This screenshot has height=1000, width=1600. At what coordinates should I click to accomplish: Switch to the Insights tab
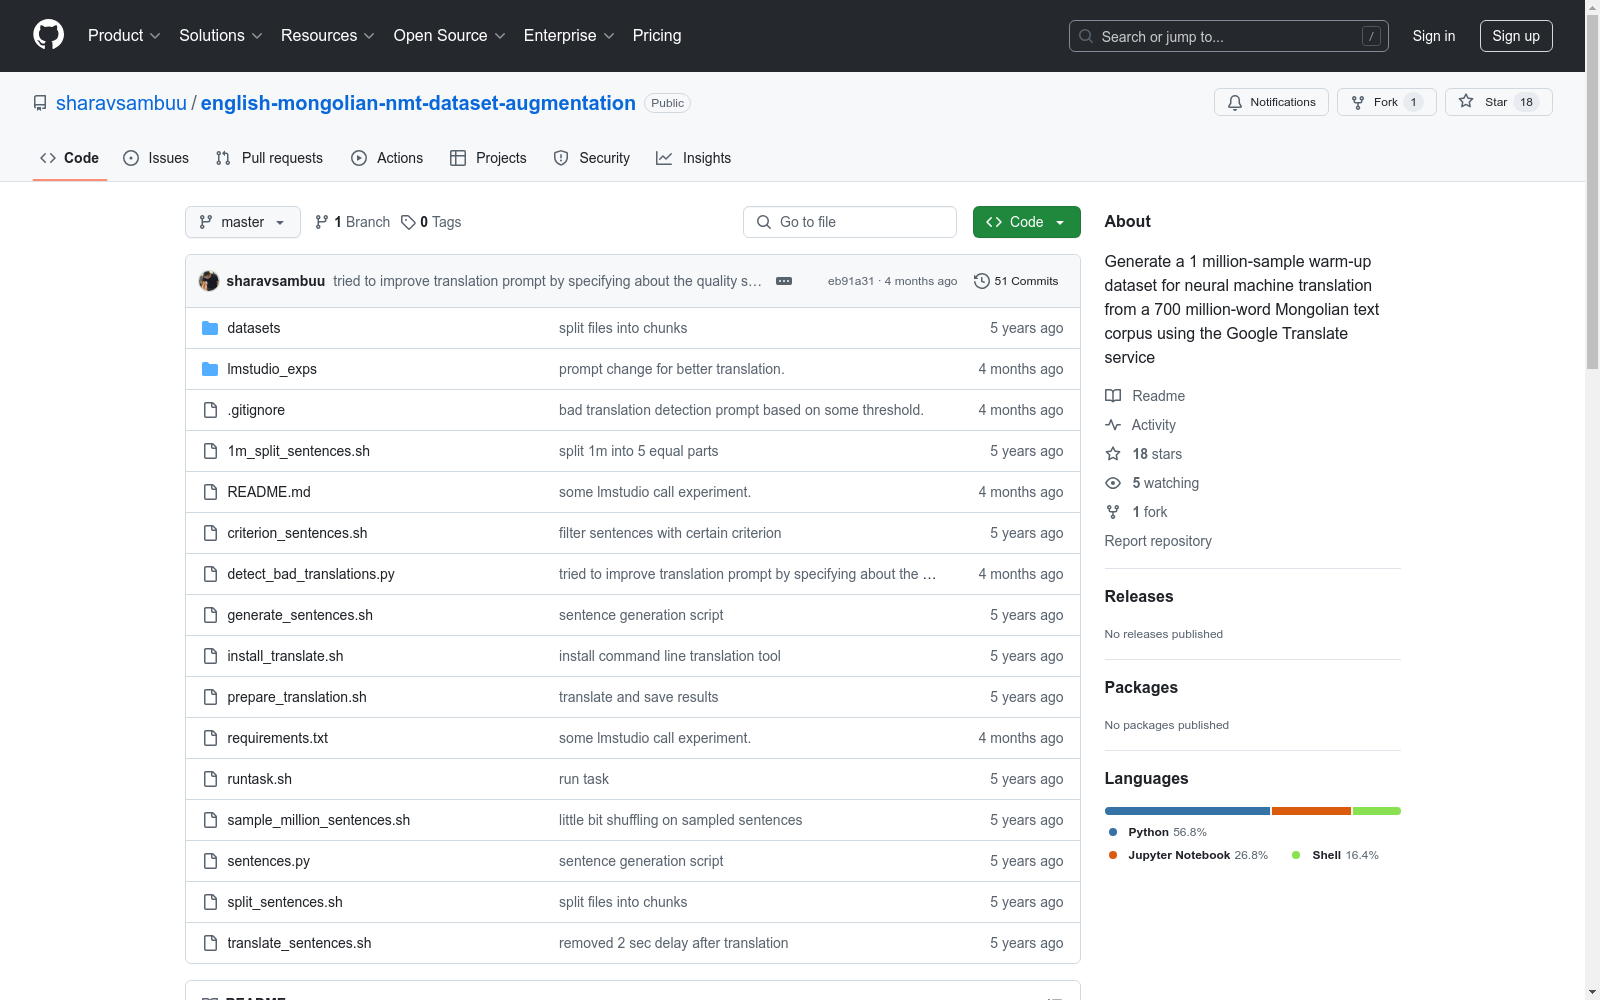click(694, 158)
